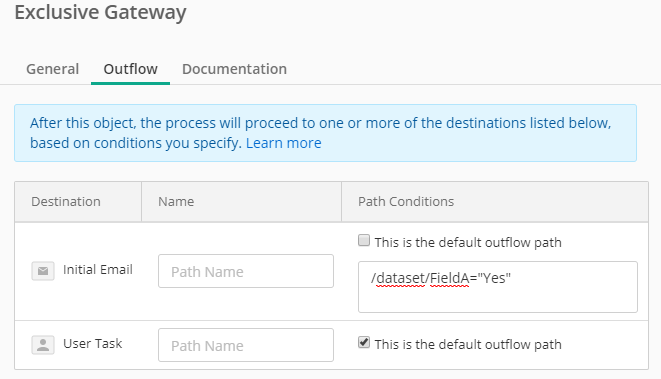Switch to the General tab
The image size is (661, 379).
[x=53, y=69]
